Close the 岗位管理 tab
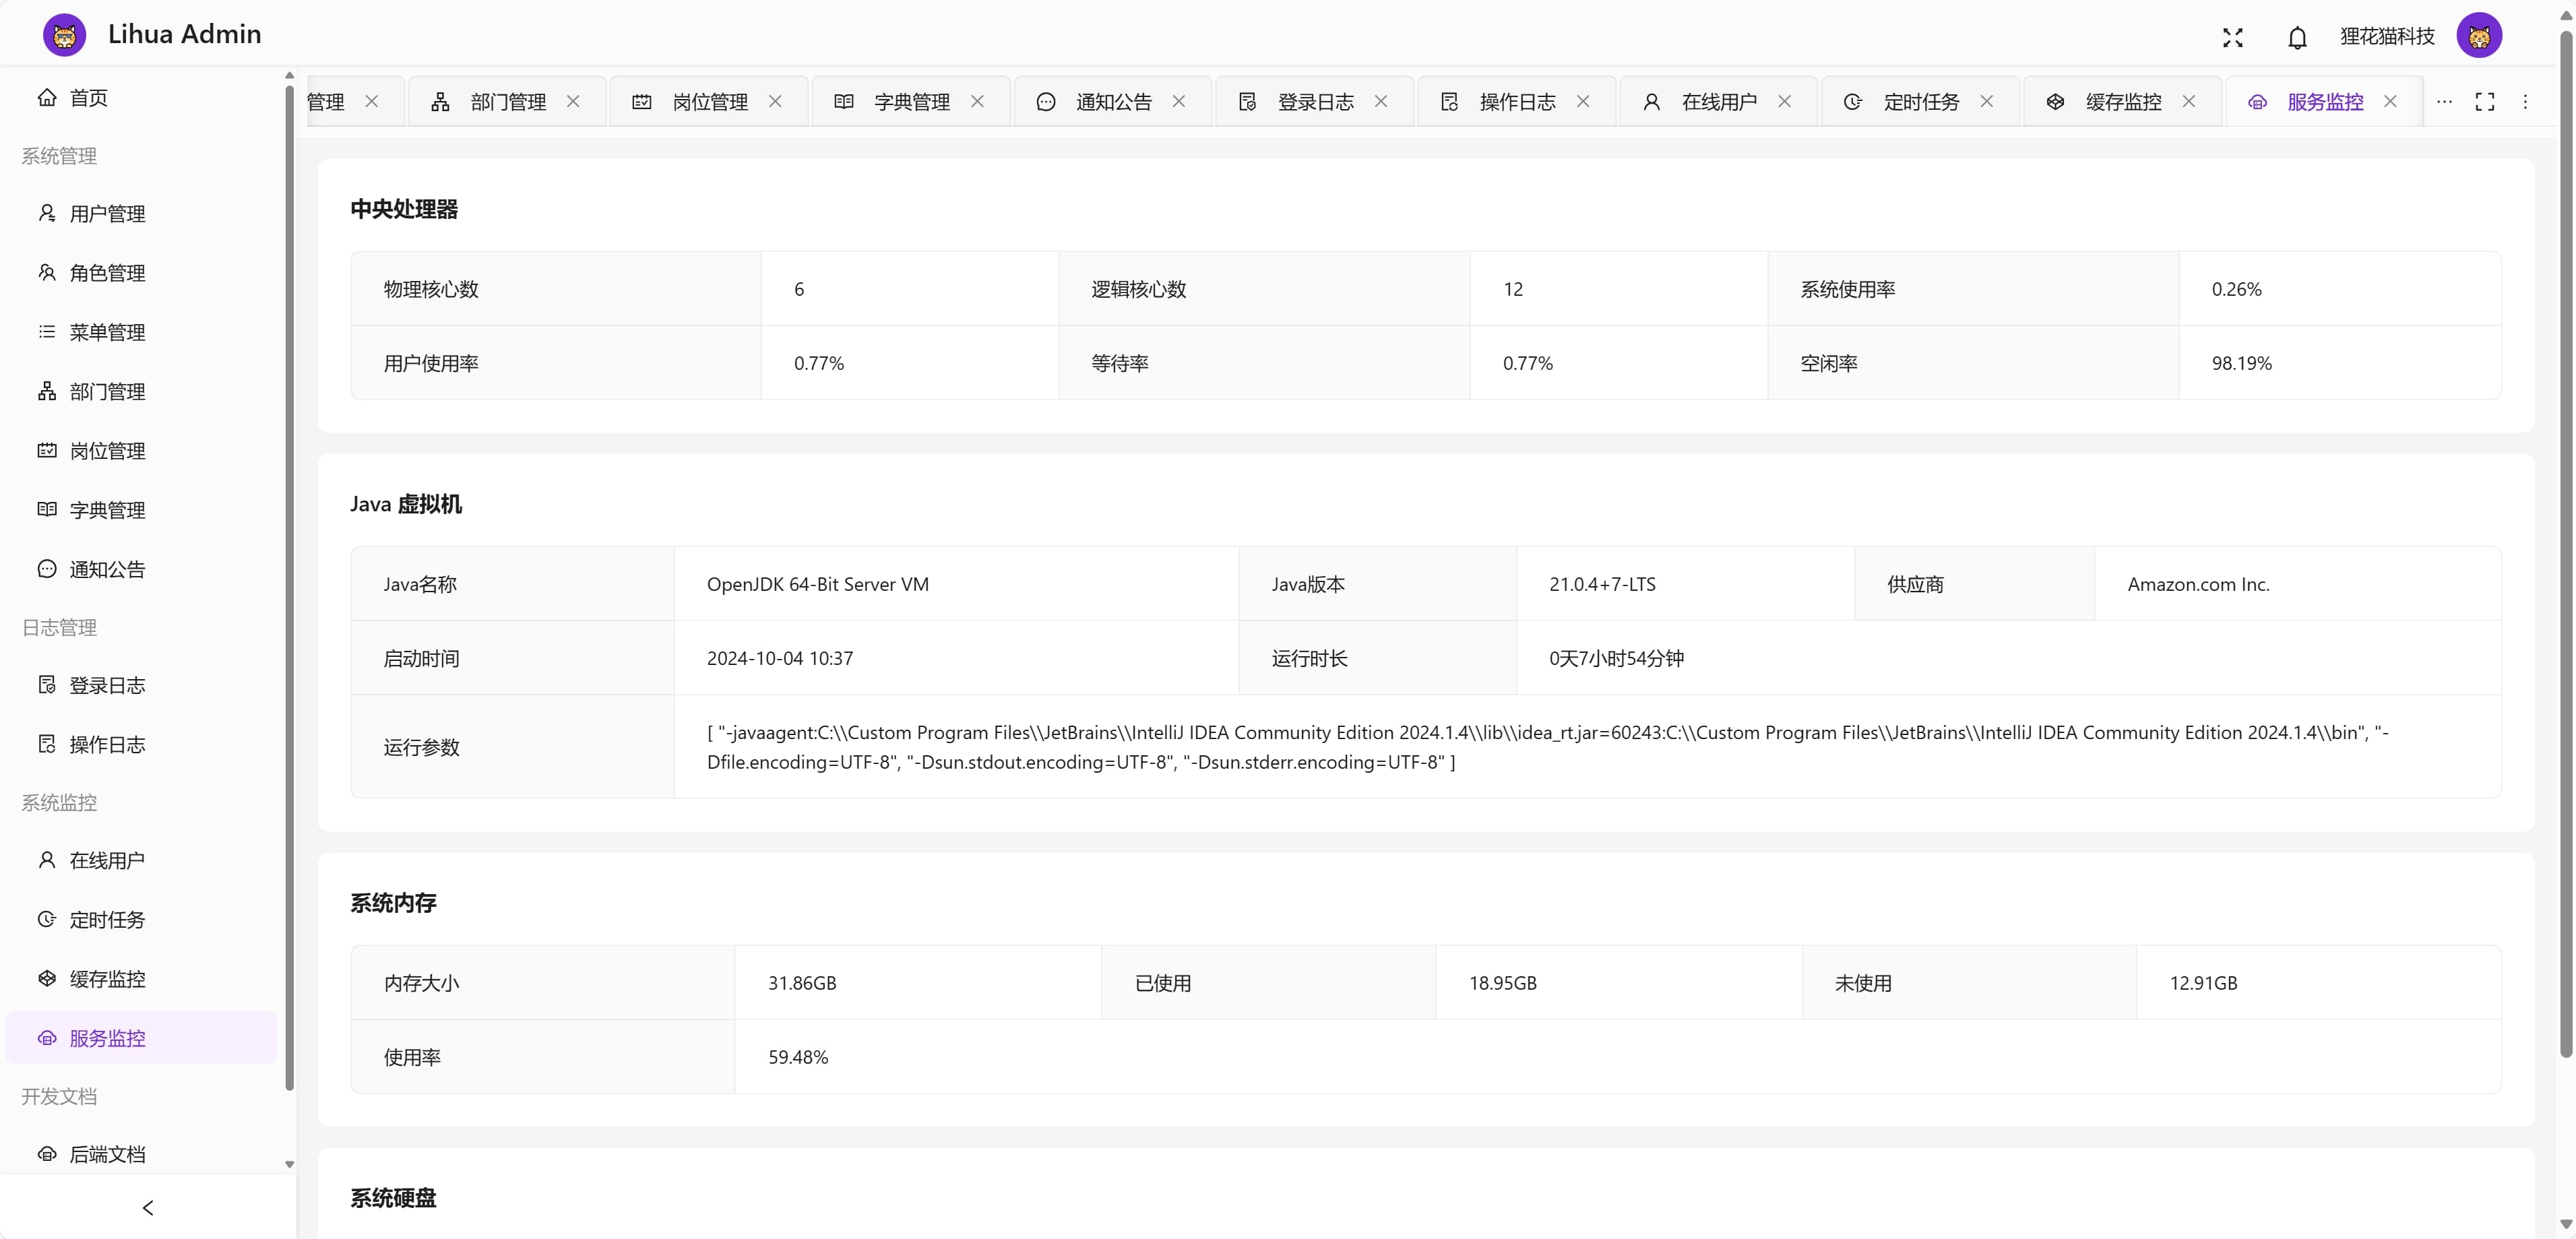Viewport: 2576px width, 1239px height. (775, 102)
